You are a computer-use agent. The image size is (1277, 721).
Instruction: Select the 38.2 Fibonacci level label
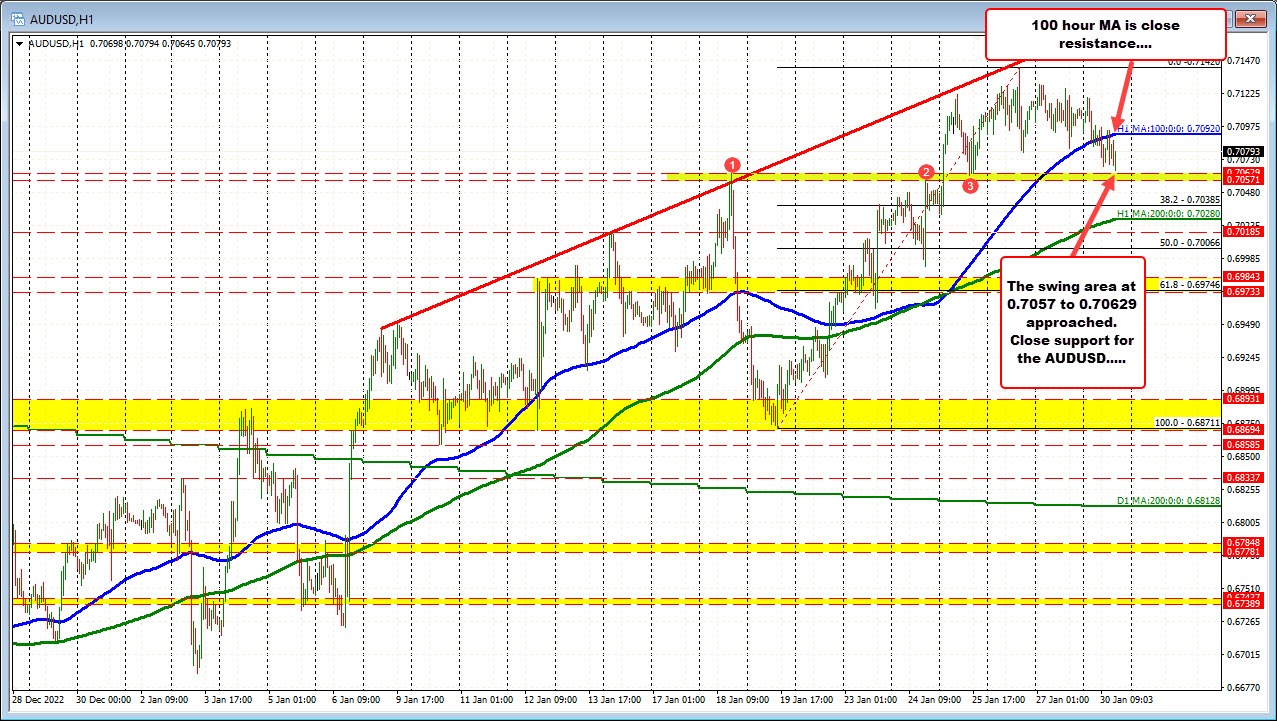point(1190,200)
